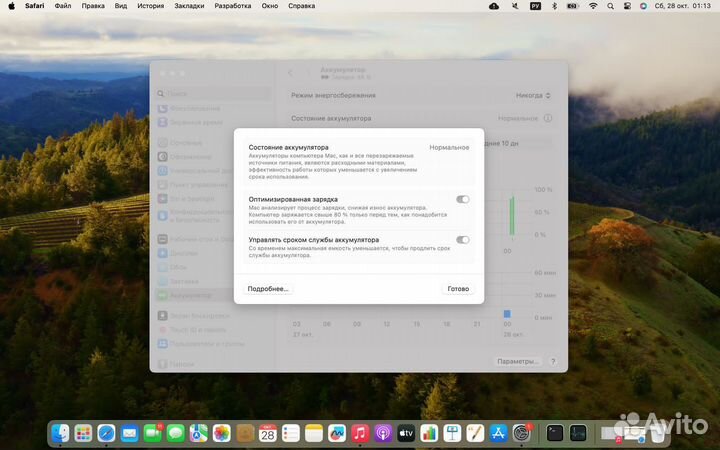Viewport: 720px width, 450px height.
Task: Activate Siri from menu bar
Action: point(643,6)
